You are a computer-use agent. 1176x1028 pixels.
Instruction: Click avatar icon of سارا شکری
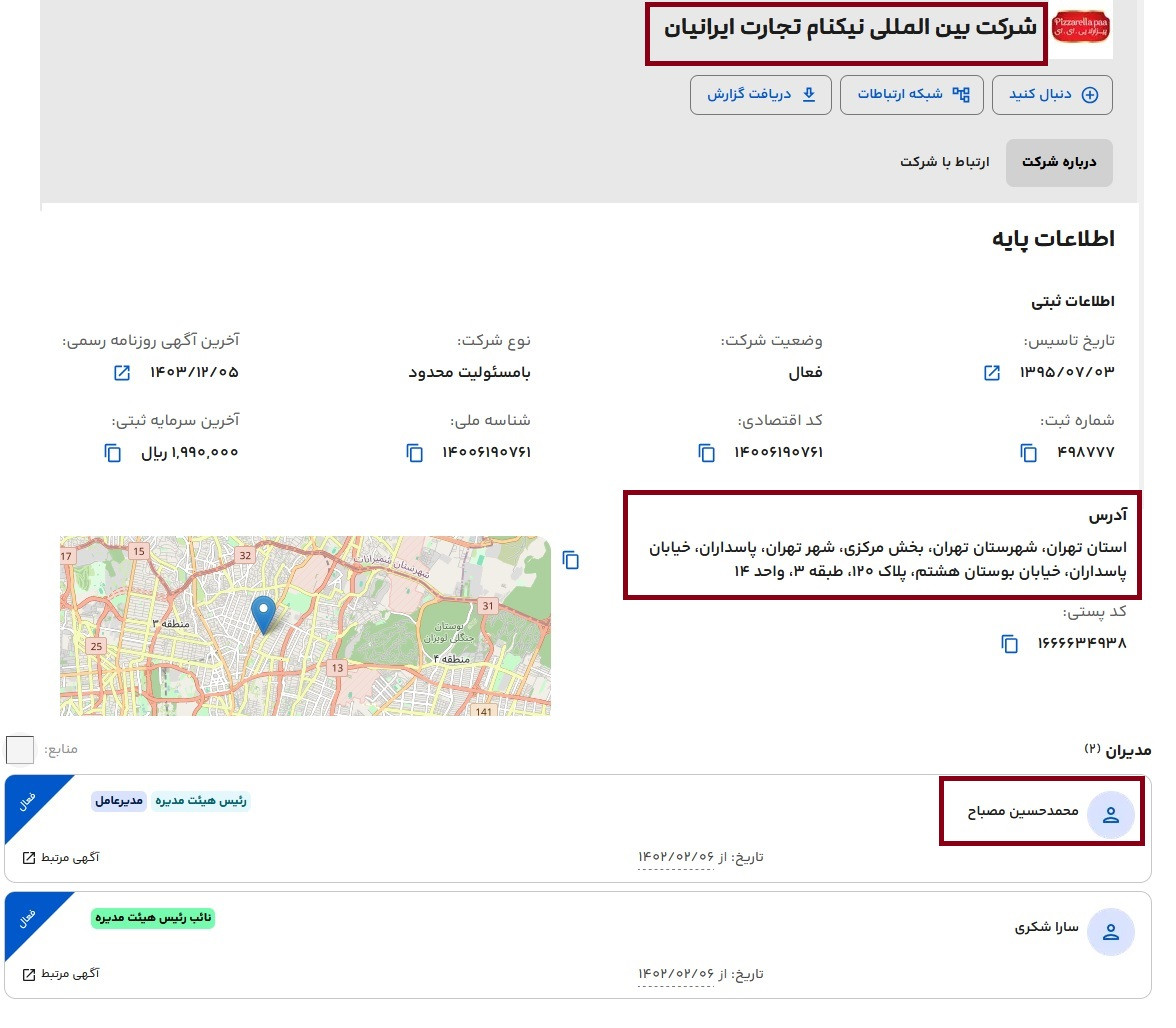[1110, 931]
